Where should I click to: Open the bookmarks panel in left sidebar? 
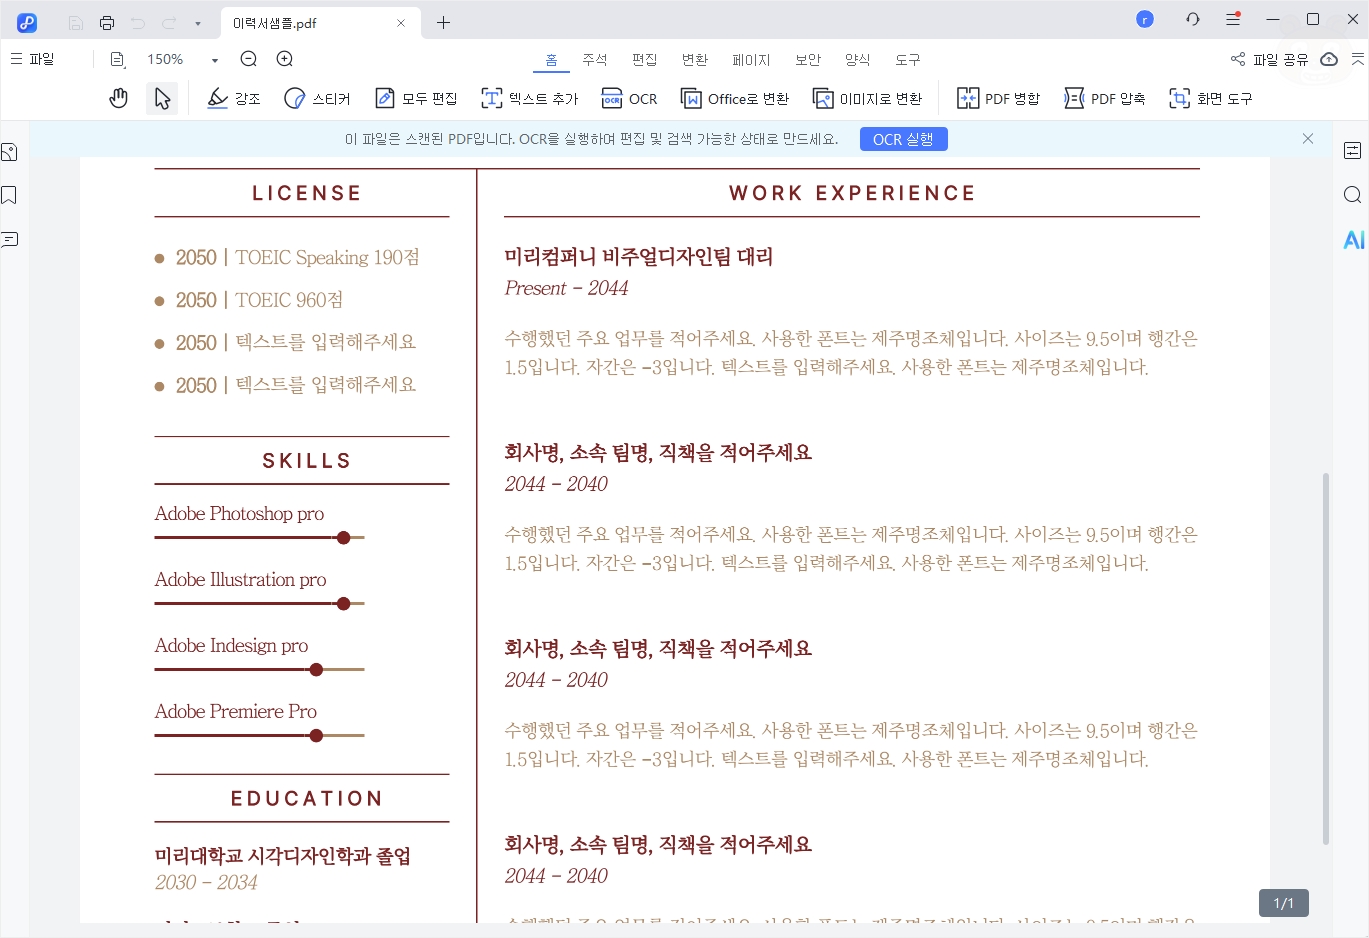pyautogui.click(x=10, y=195)
